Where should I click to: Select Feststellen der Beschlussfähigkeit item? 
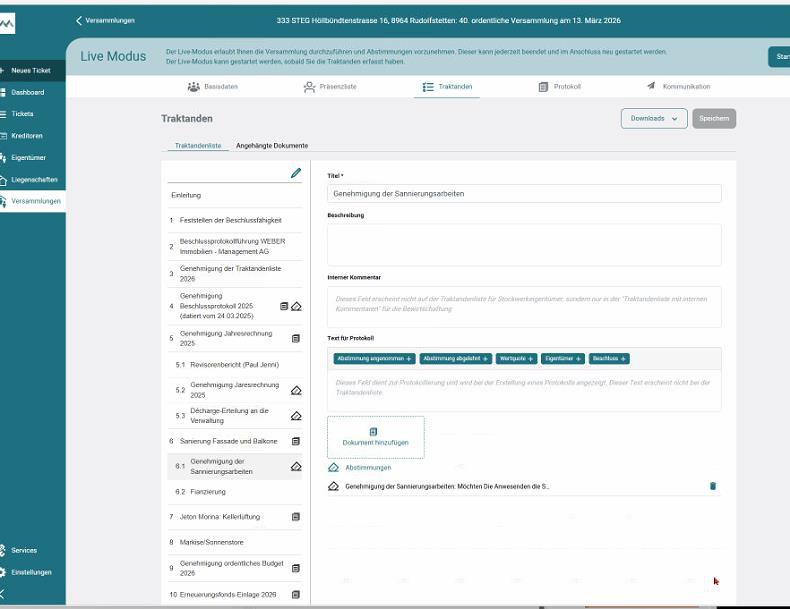click(x=235, y=220)
